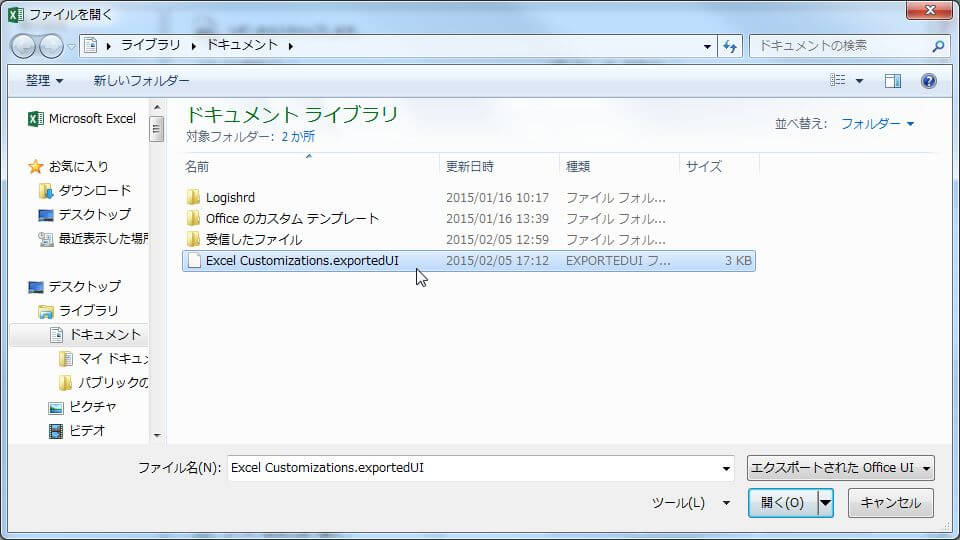Expand the file type filter dropdown
Image resolution: width=960 pixels, height=540 pixels.
[x=840, y=468]
